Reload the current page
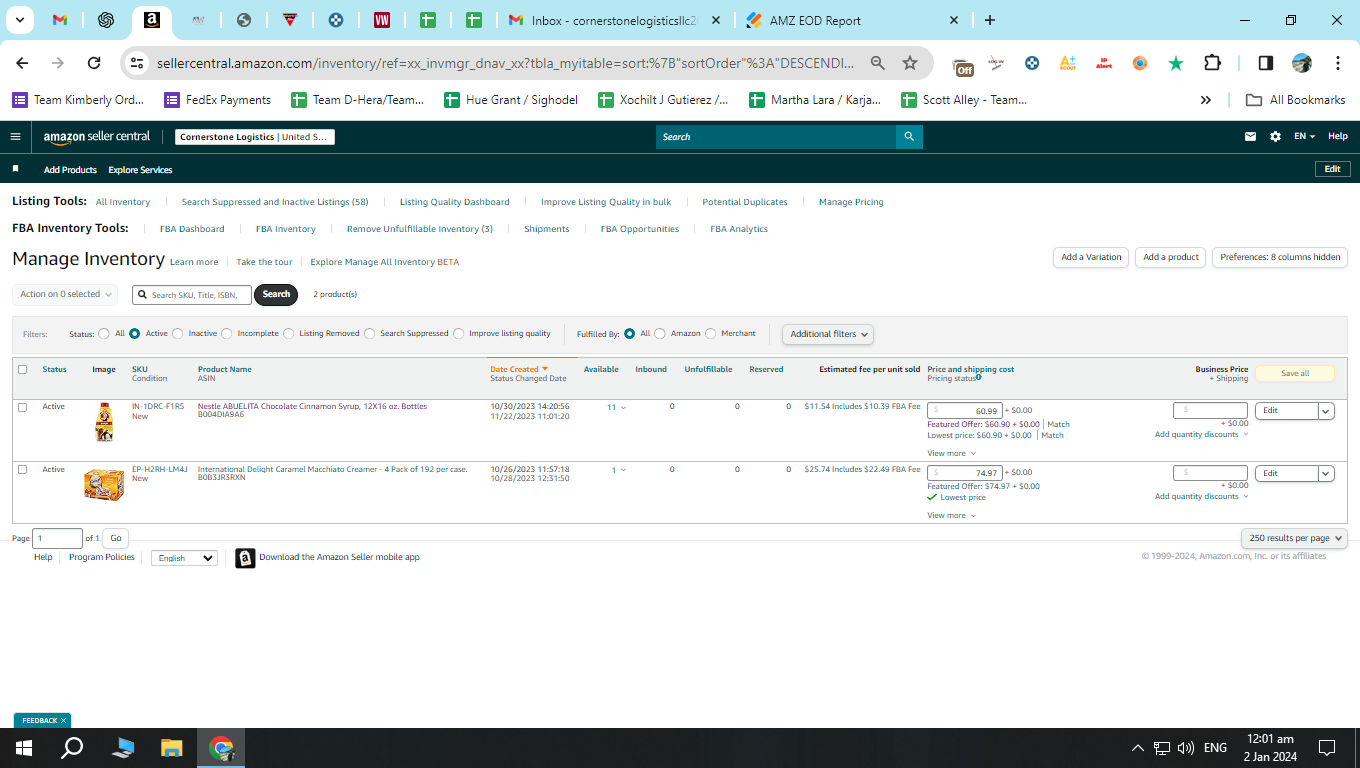 (94, 63)
